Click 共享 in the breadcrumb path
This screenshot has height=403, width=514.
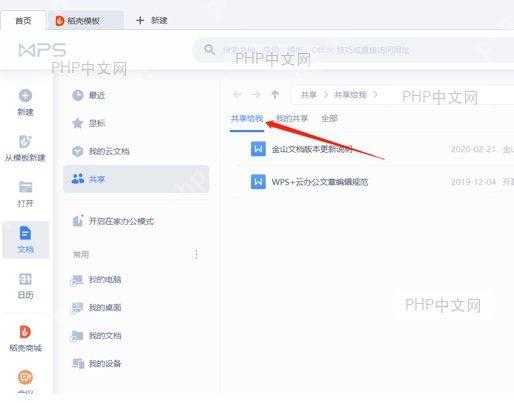309,95
